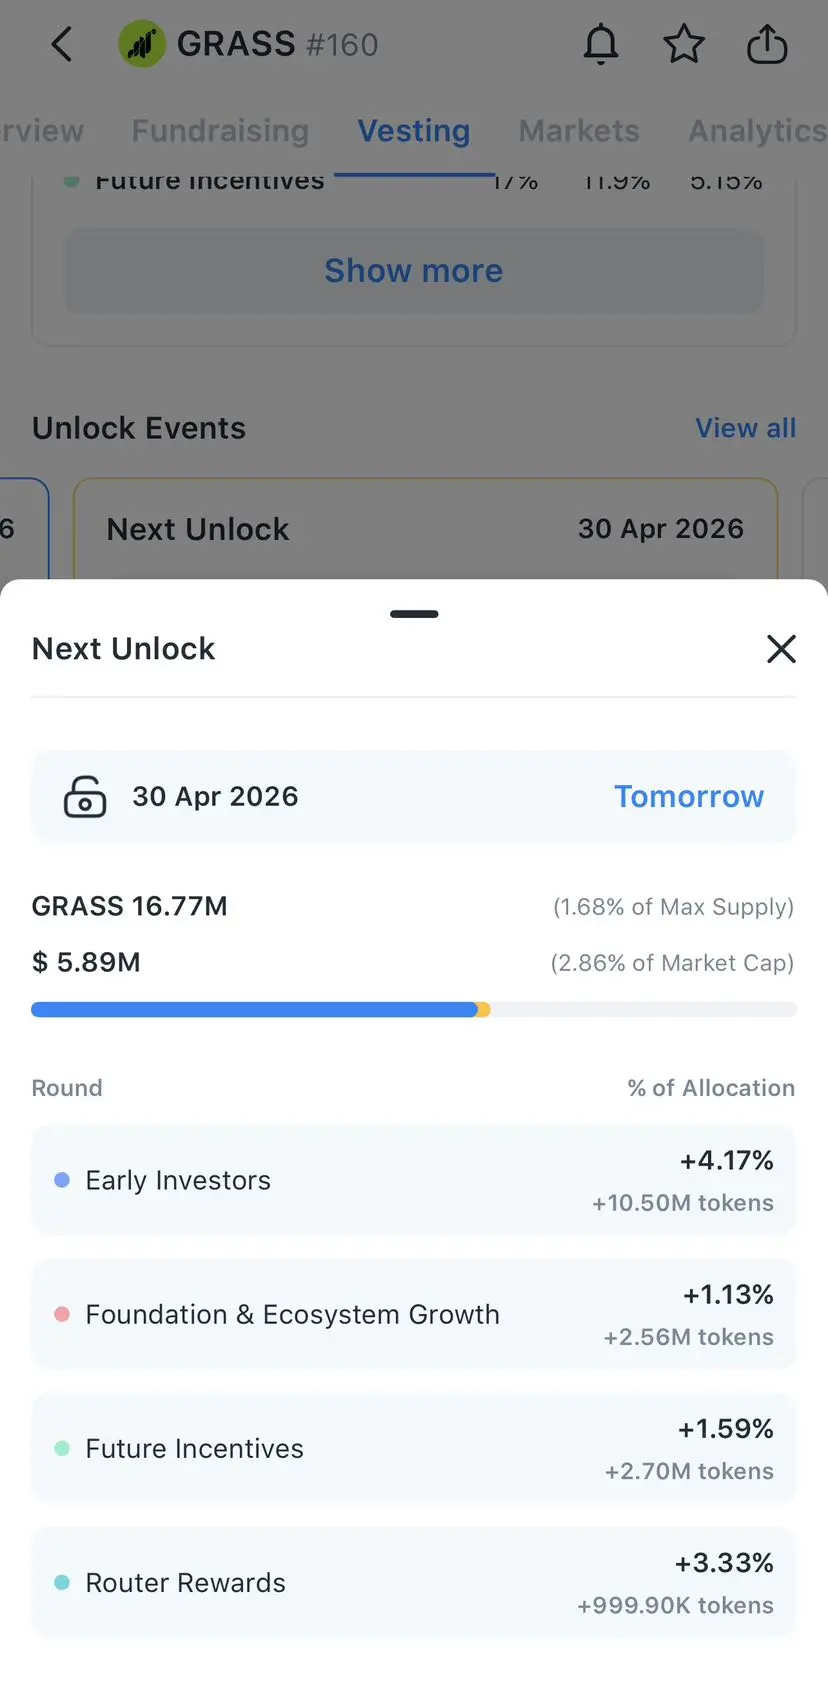The image size is (828, 1703).
Task: Open the Markets tab
Action: pyautogui.click(x=578, y=131)
